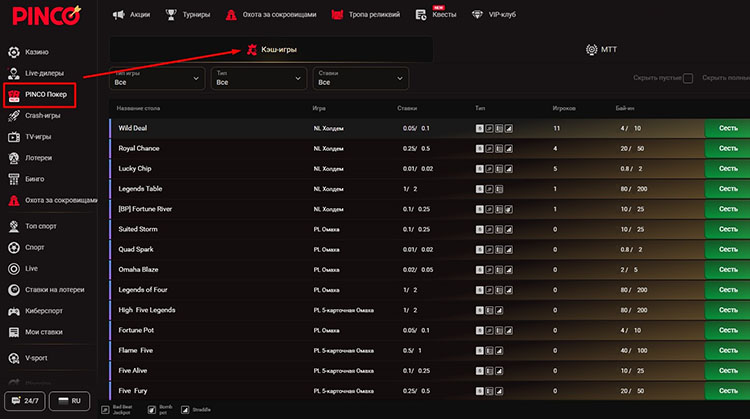750x419 pixels.
Task: Sort by Название стола column header
Action: coord(138,109)
